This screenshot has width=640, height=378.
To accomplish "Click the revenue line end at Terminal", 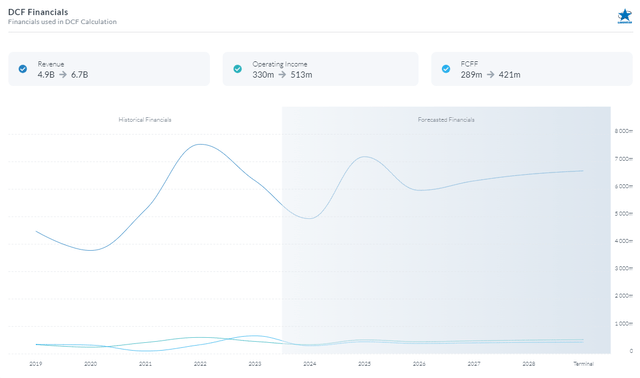I will [582, 171].
